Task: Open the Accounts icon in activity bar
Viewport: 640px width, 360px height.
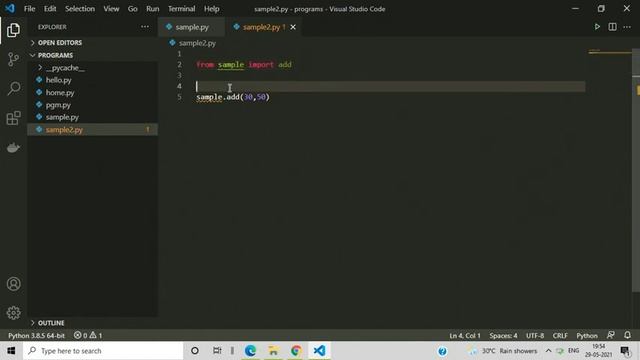Action: (x=13, y=284)
